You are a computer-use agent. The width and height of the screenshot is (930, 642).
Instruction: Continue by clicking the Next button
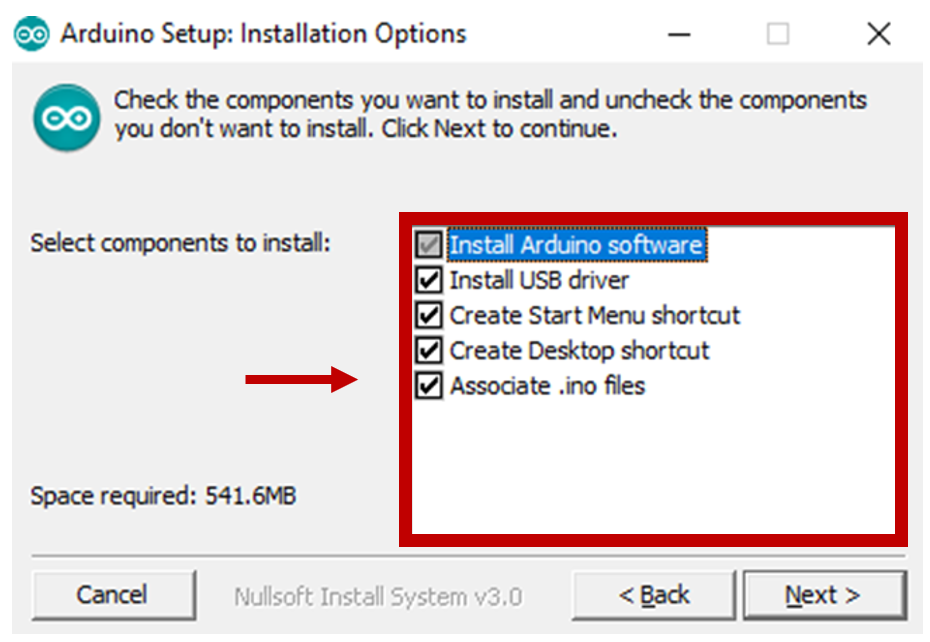(x=824, y=596)
